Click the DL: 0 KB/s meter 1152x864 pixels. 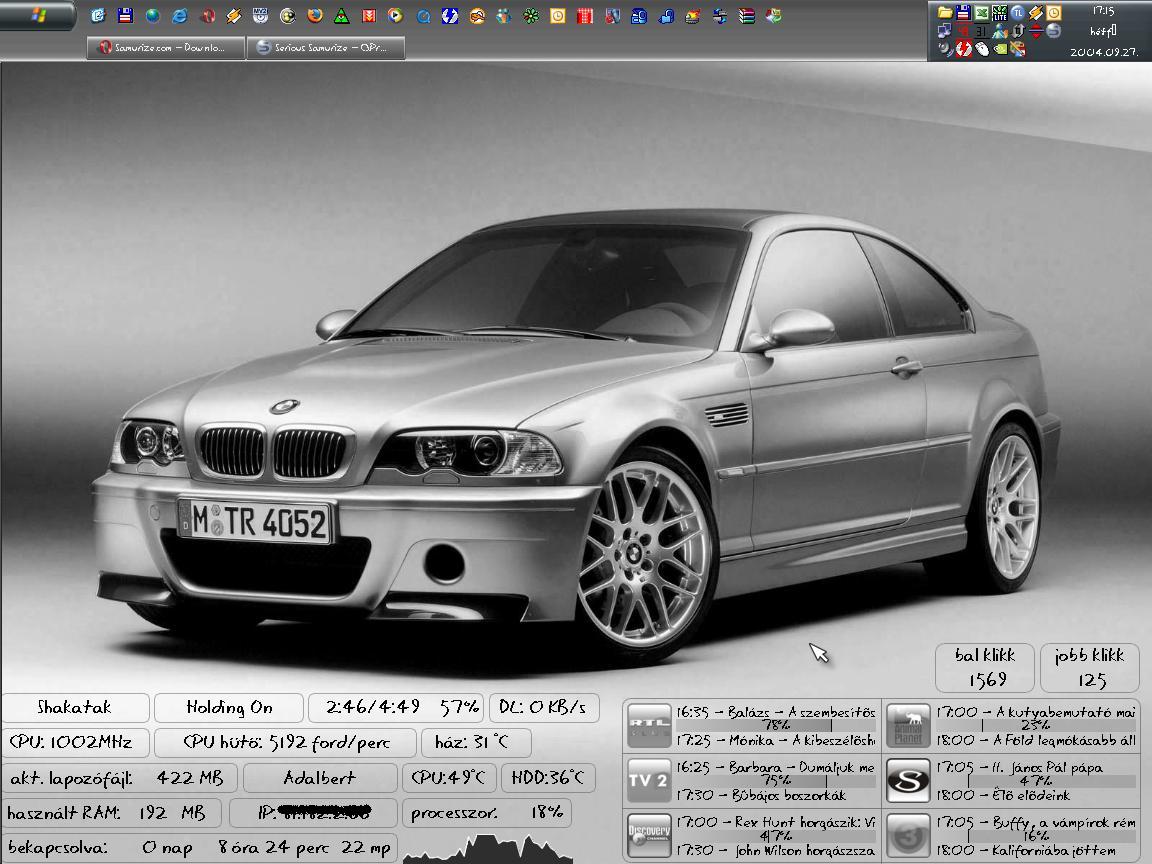(544, 708)
